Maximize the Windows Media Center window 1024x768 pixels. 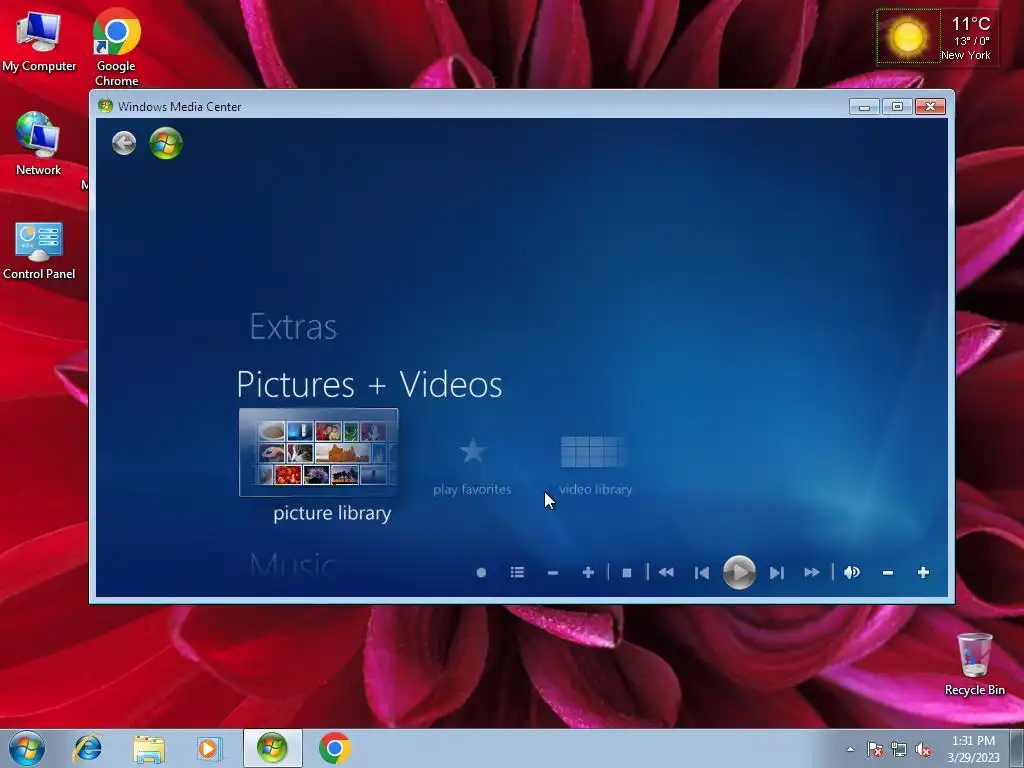point(897,106)
